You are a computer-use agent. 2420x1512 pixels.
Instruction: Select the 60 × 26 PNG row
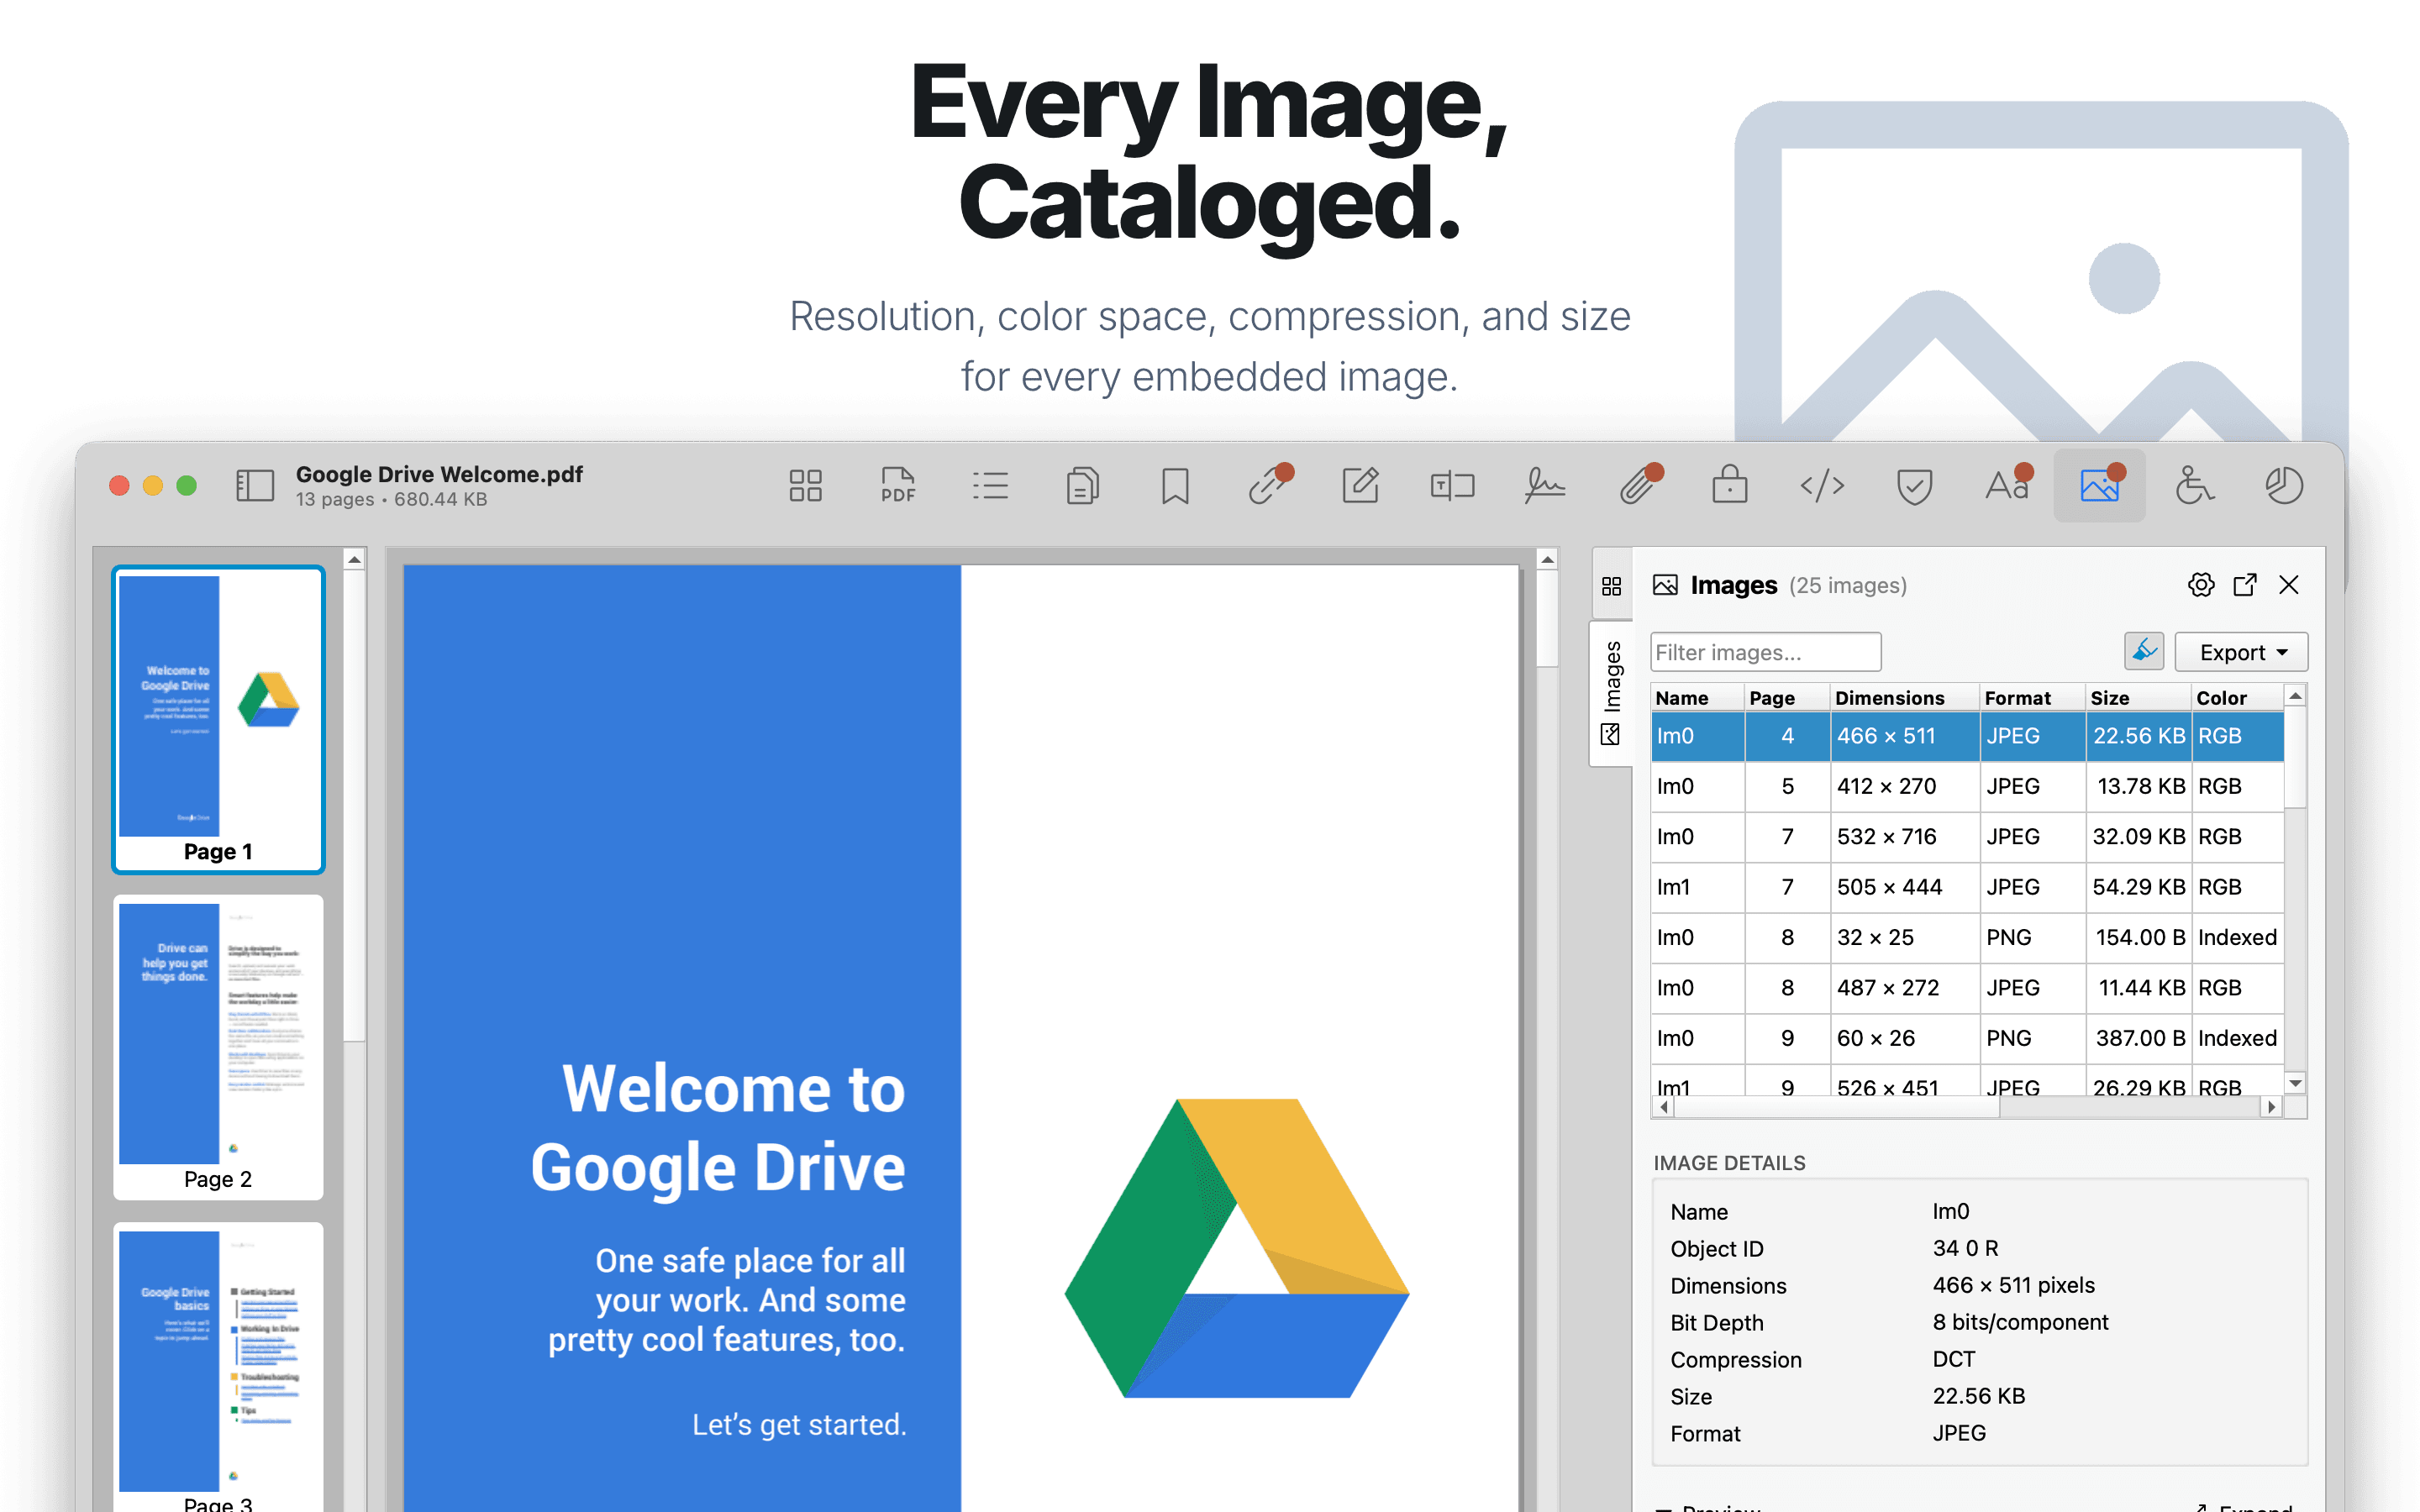pyautogui.click(x=1967, y=1038)
